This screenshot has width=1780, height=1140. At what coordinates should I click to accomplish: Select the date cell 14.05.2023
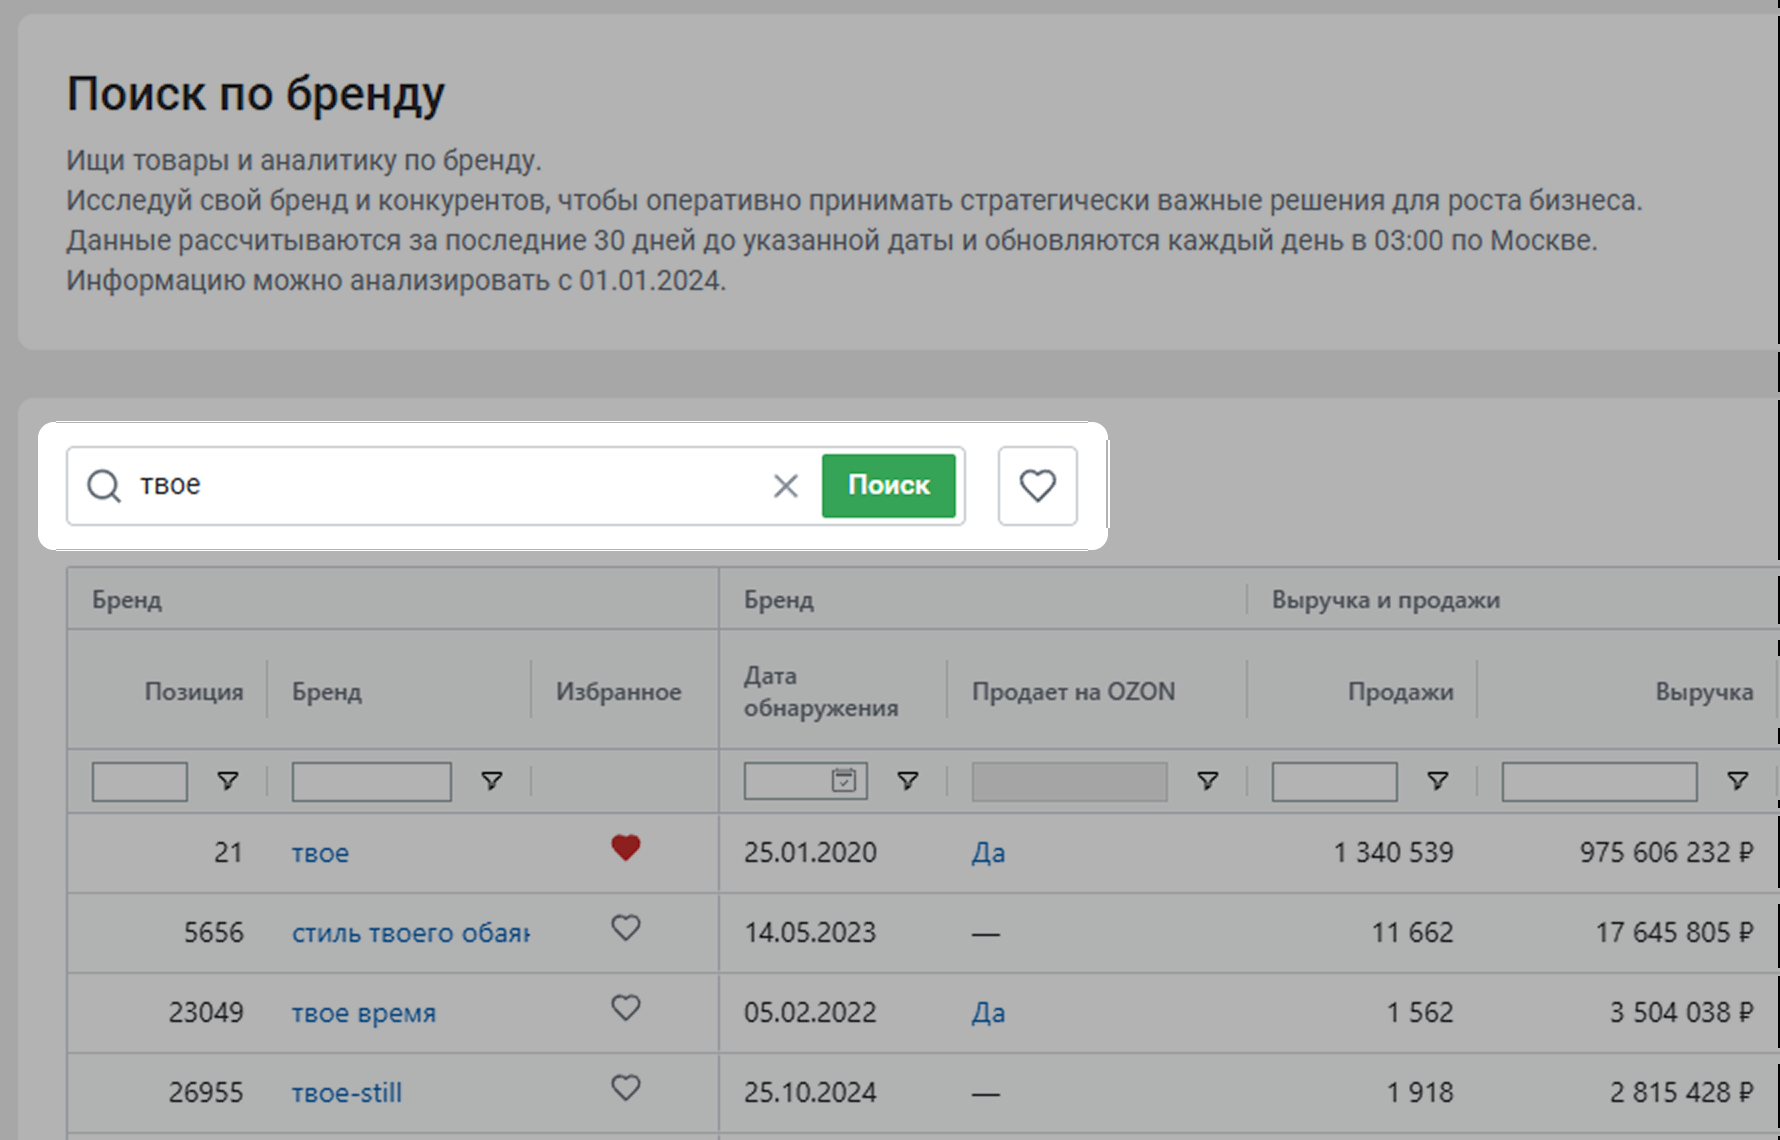pyautogui.click(x=810, y=933)
